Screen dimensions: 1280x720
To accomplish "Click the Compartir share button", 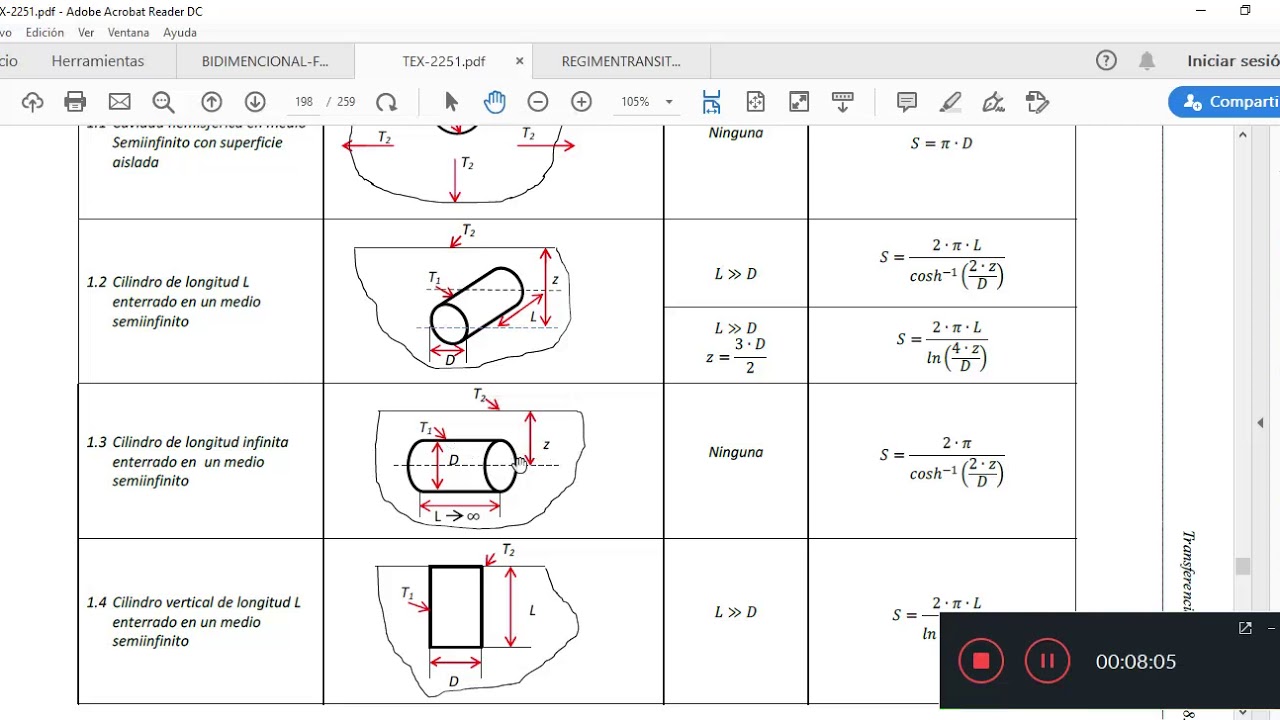I will [x=1225, y=102].
